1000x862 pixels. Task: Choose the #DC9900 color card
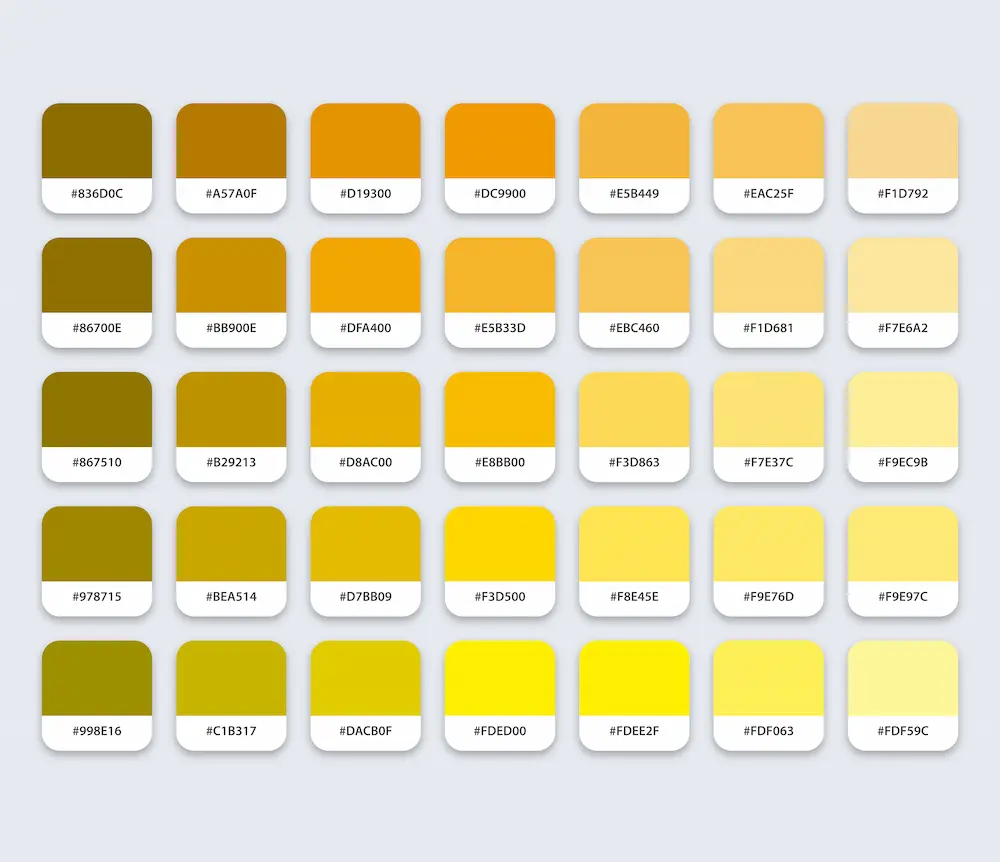click(x=500, y=141)
